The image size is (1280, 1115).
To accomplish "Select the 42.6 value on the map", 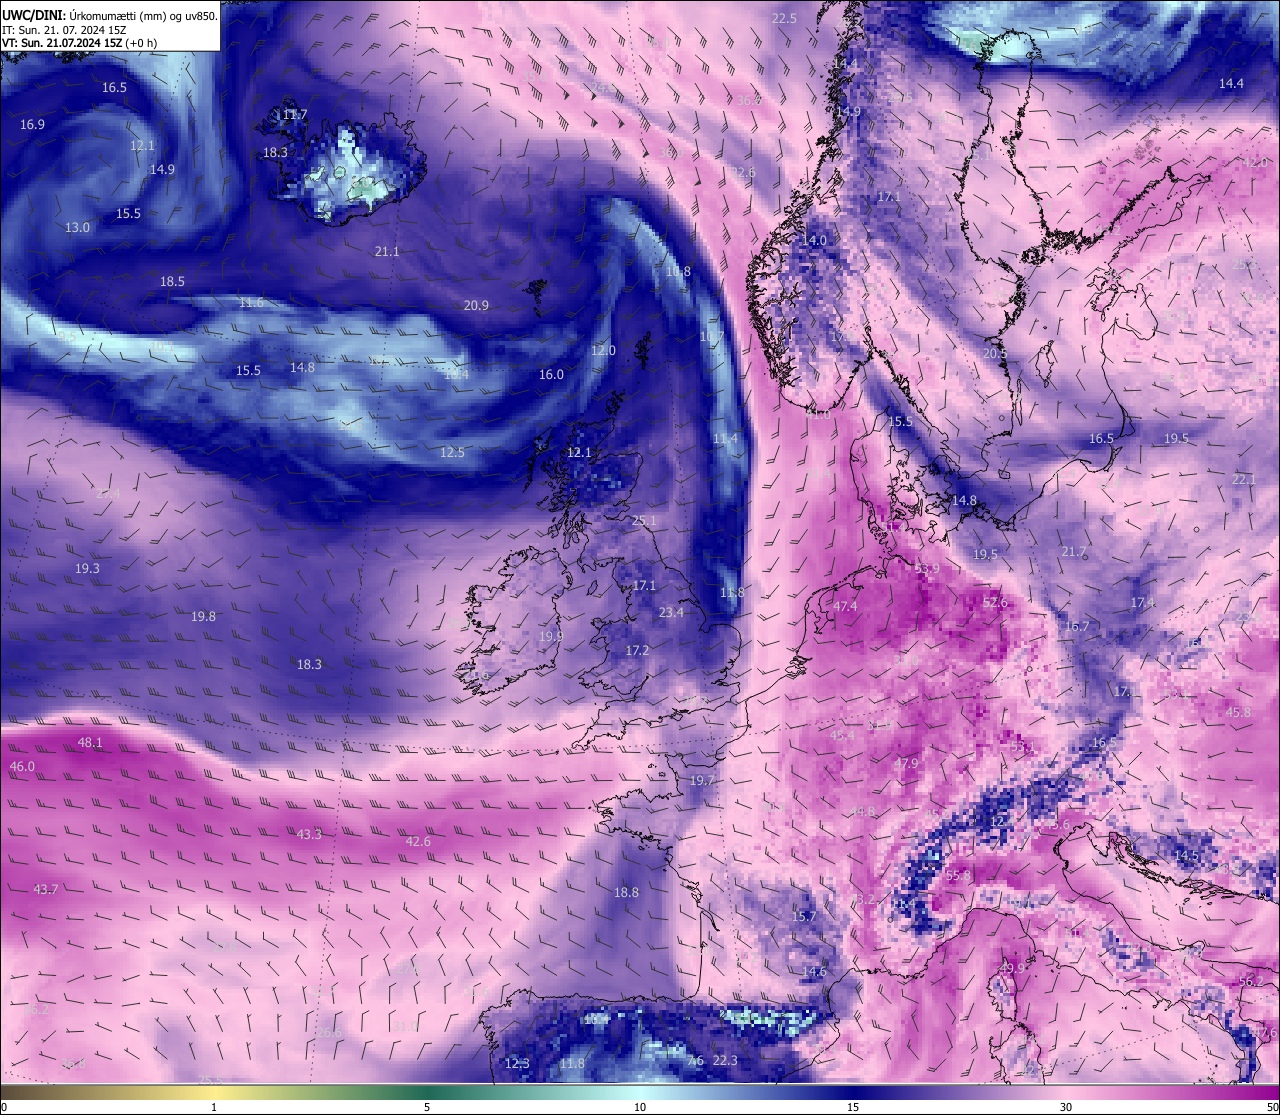I will coord(418,842).
